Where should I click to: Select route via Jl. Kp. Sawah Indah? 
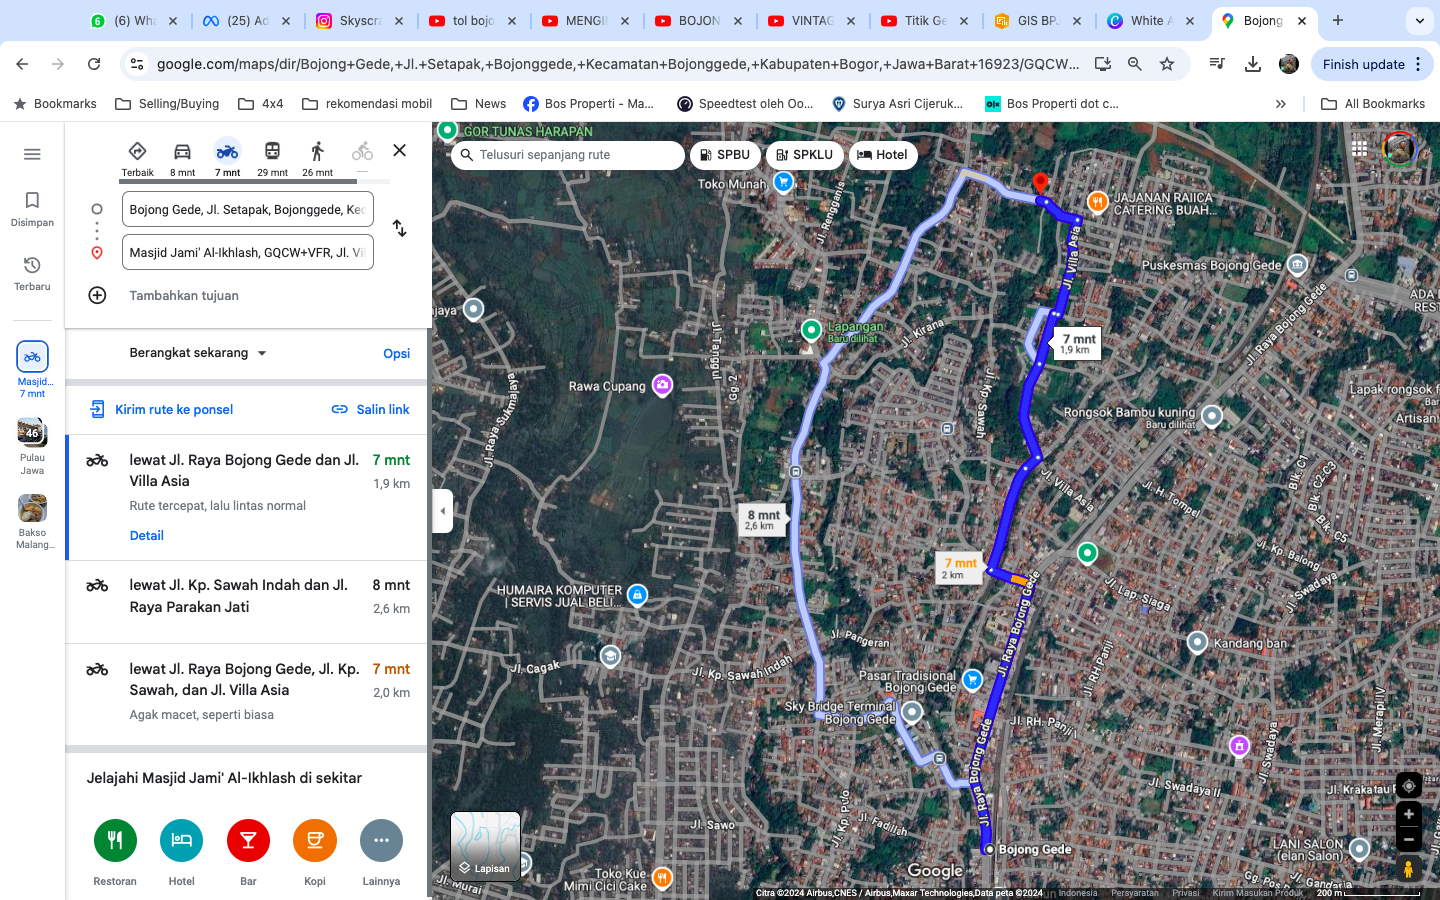(248, 602)
